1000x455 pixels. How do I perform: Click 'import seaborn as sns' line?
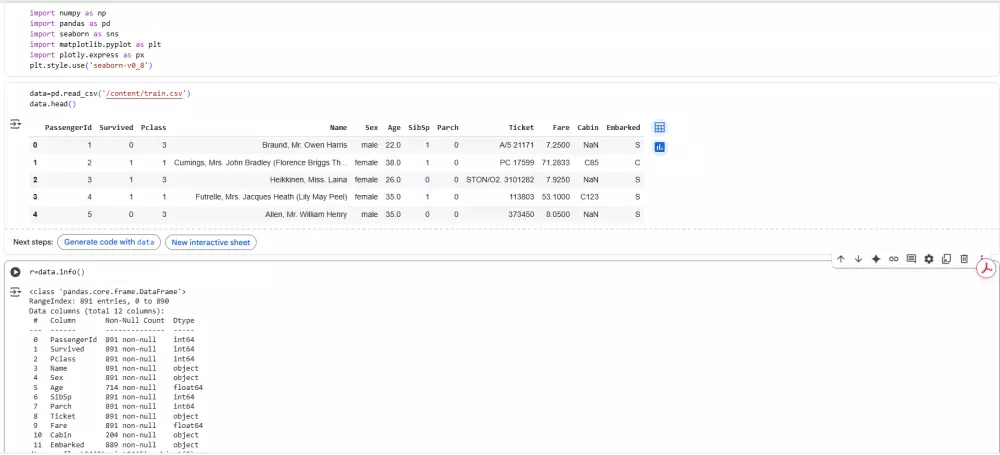pos(74,34)
